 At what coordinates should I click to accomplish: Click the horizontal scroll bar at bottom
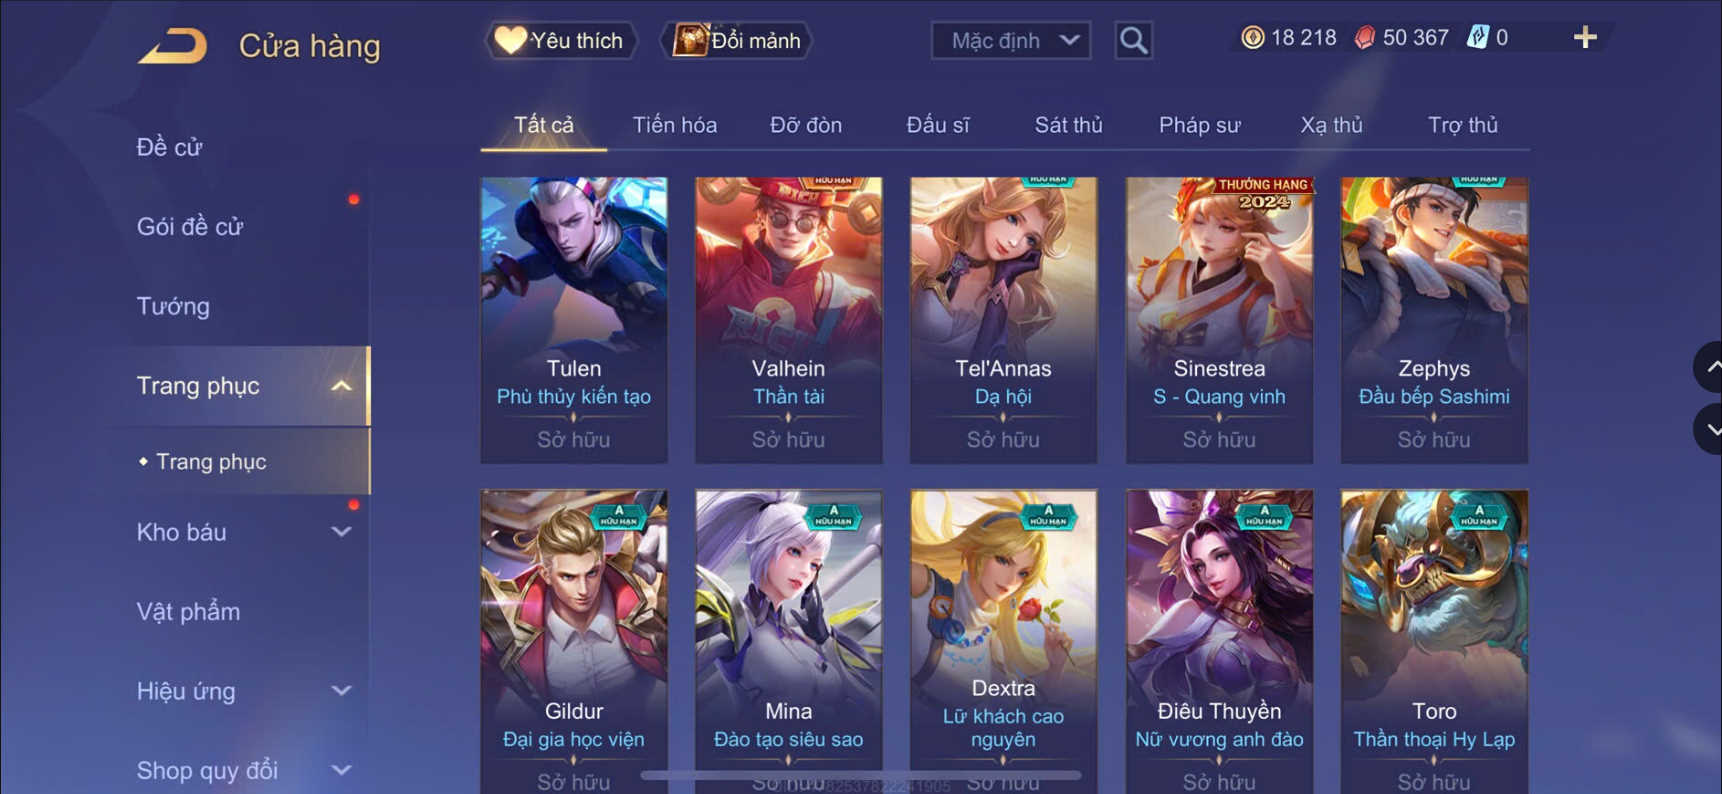pyautogui.click(x=860, y=775)
